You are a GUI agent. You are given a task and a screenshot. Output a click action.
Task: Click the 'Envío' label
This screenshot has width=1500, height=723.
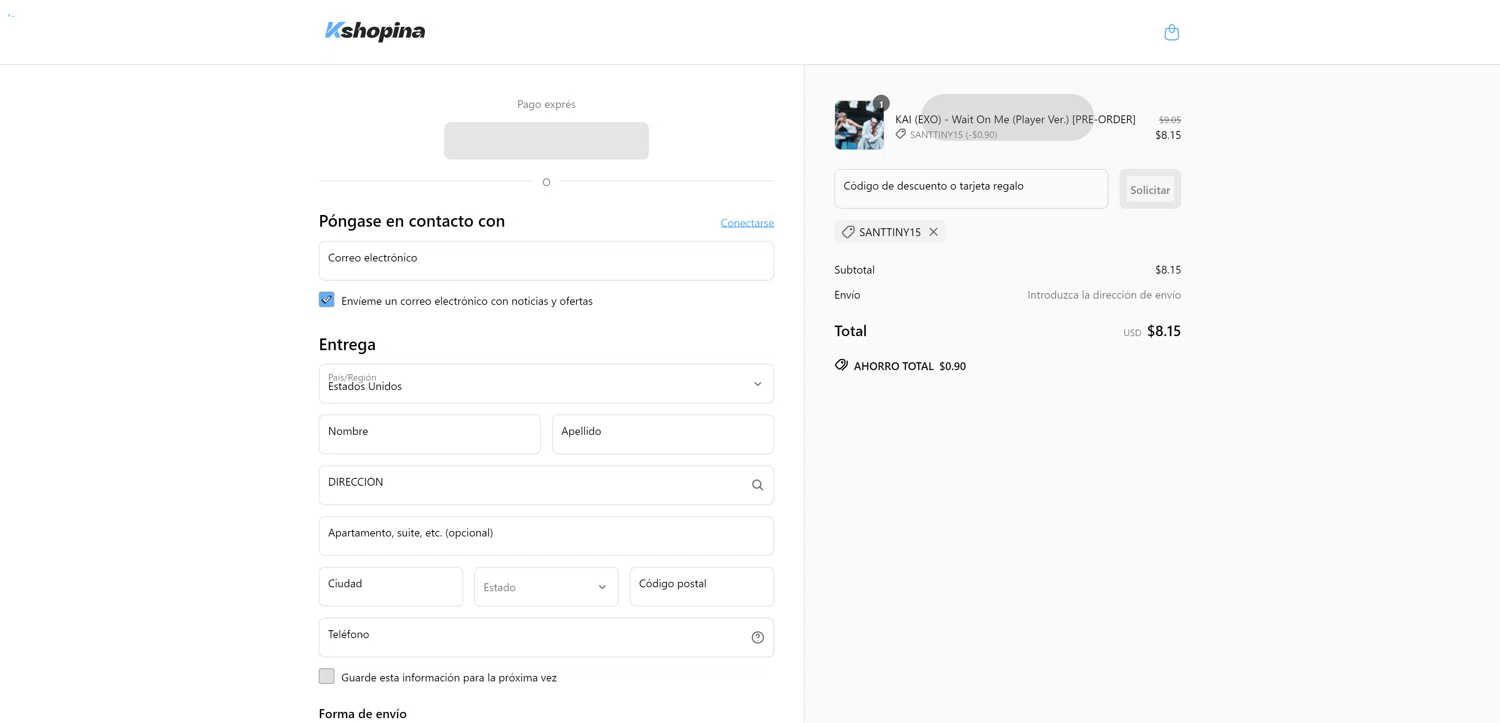pos(847,295)
